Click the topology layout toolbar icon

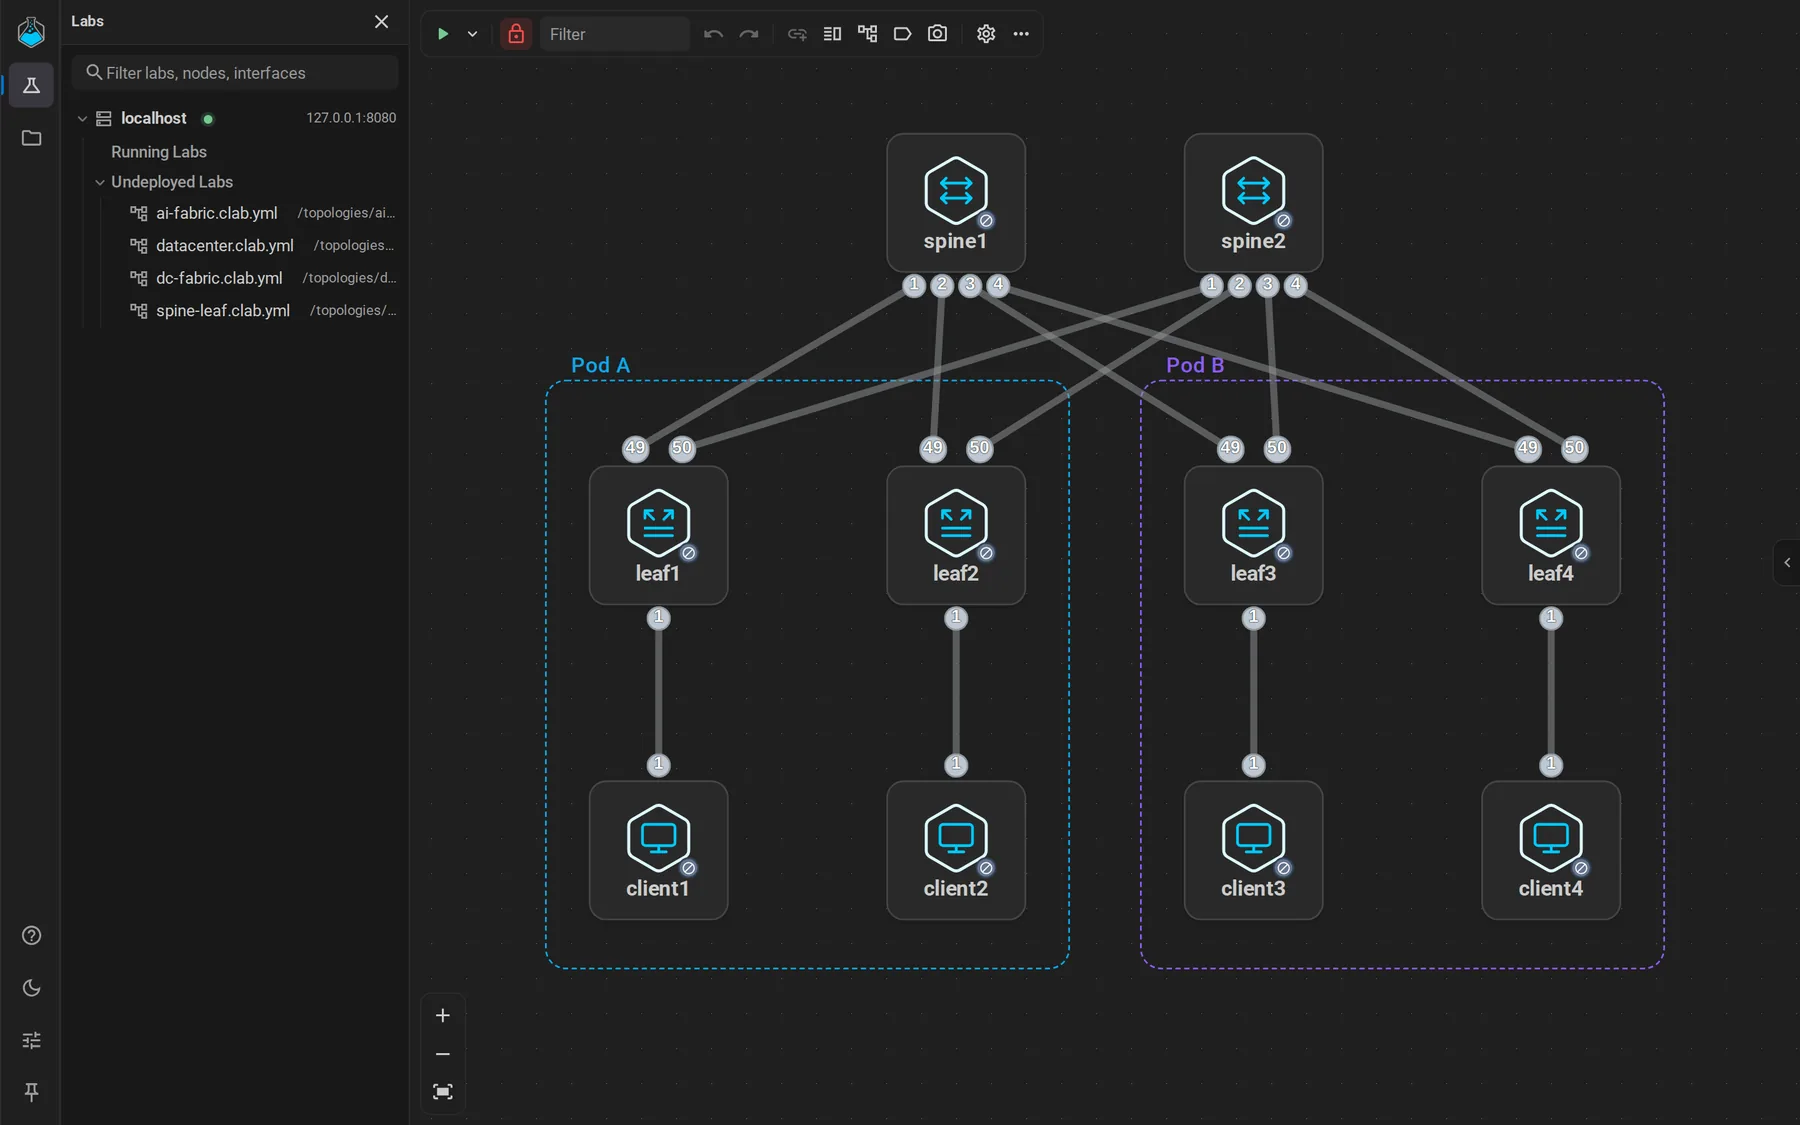(x=867, y=34)
